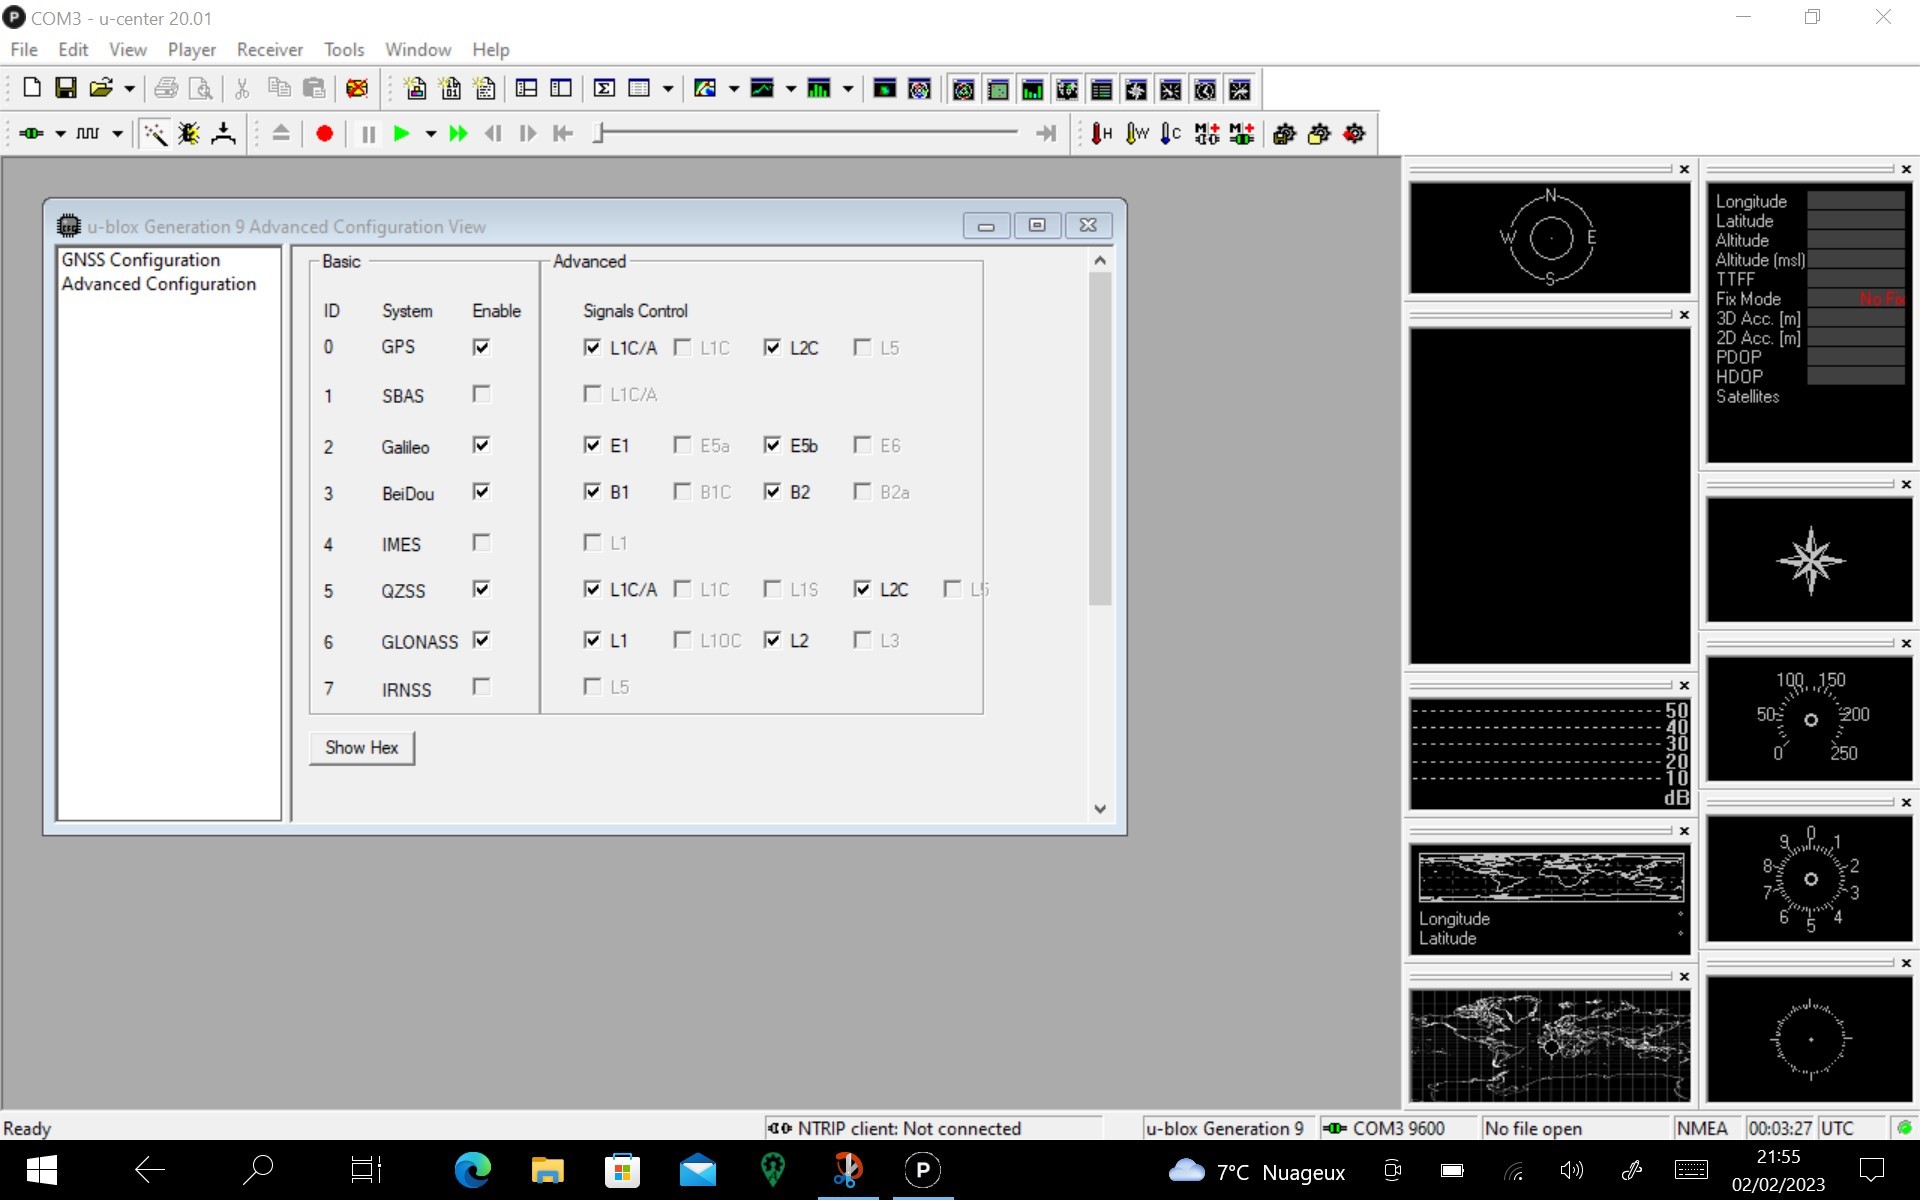Open the Player menu
1920x1200 pixels.
[x=191, y=49]
